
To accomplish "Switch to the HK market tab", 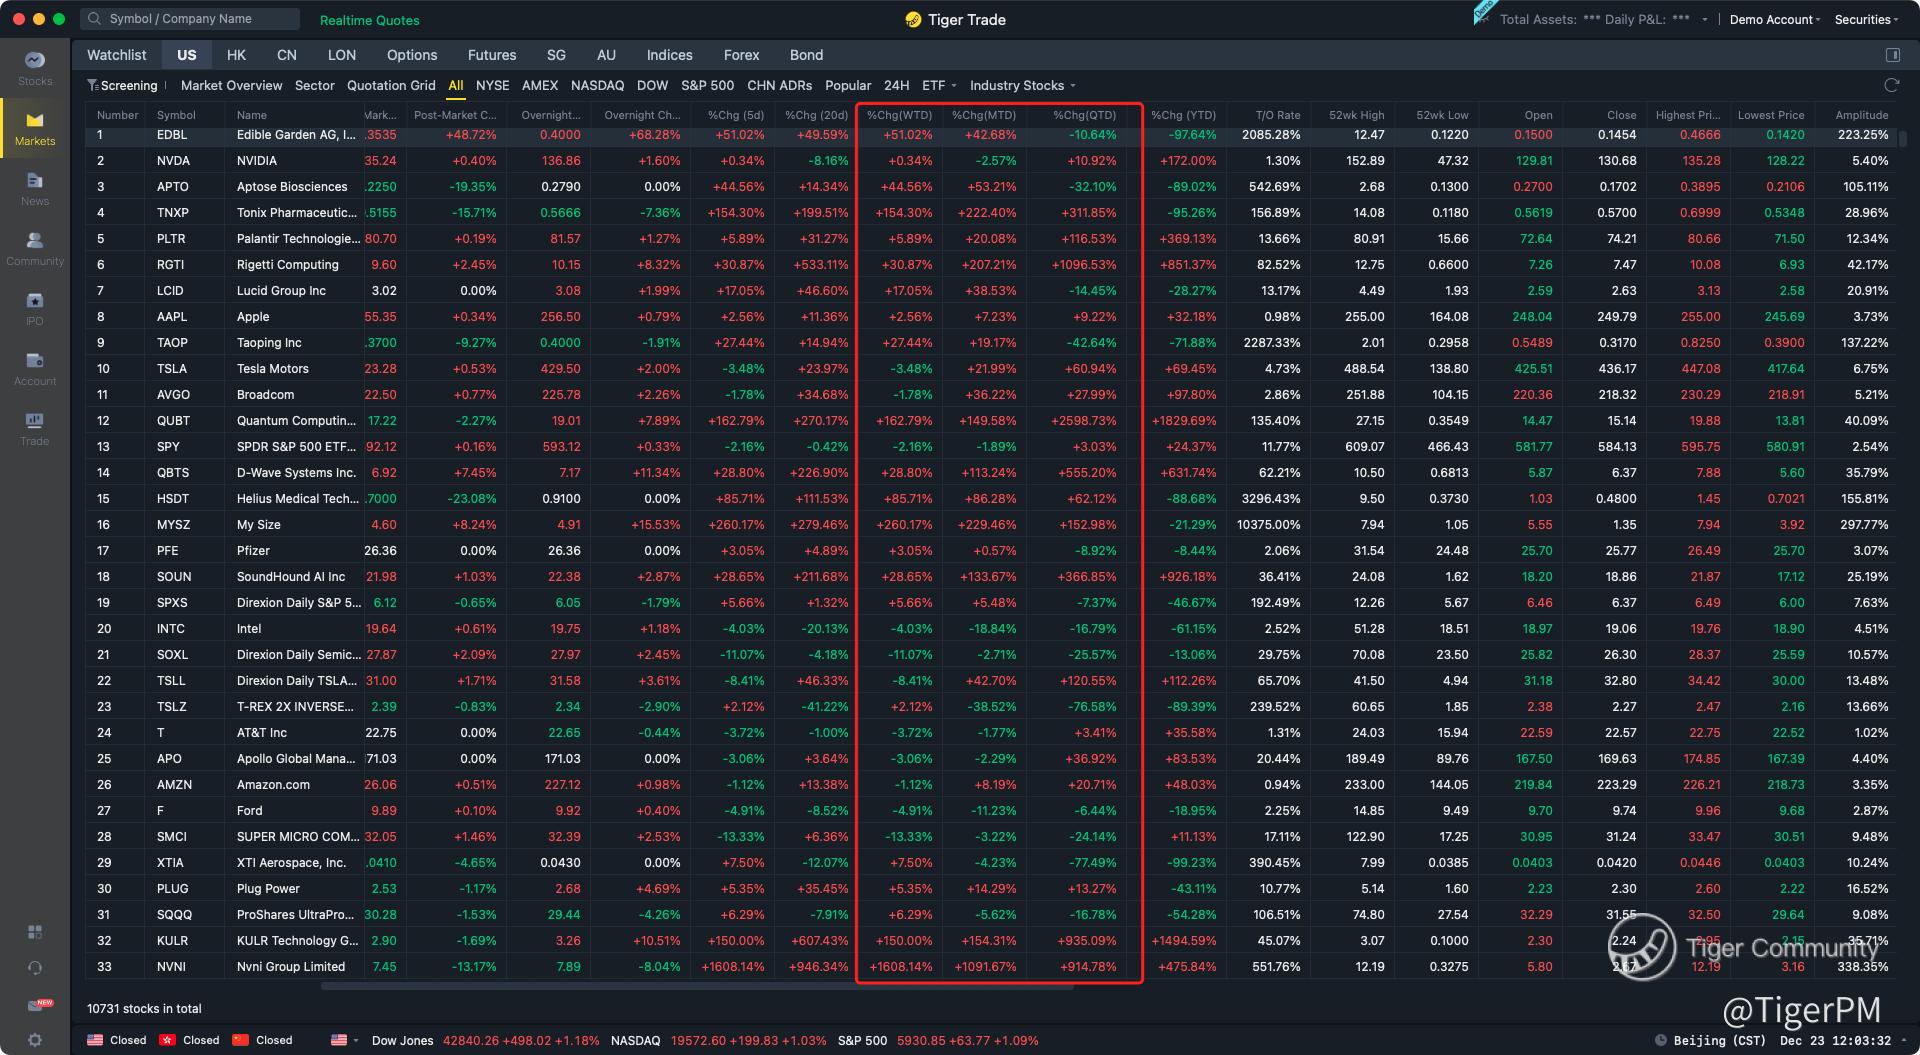I will pyautogui.click(x=236, y=55).
